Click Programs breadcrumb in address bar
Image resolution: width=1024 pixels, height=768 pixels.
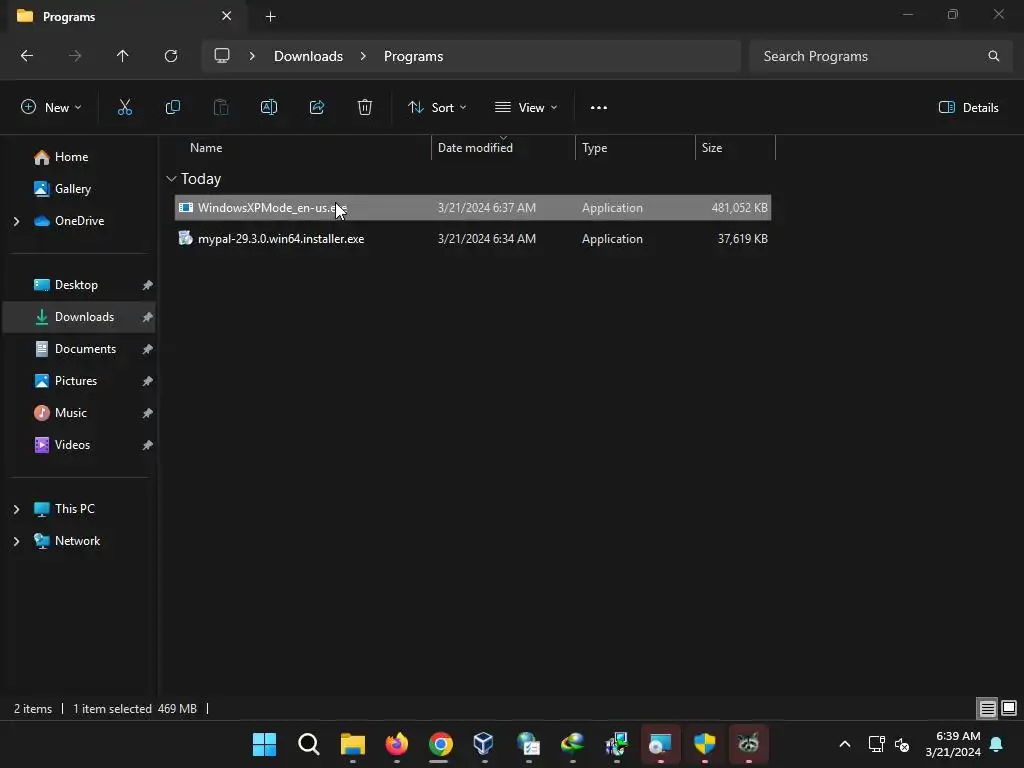pyautogui.click(x=413, y=56)
